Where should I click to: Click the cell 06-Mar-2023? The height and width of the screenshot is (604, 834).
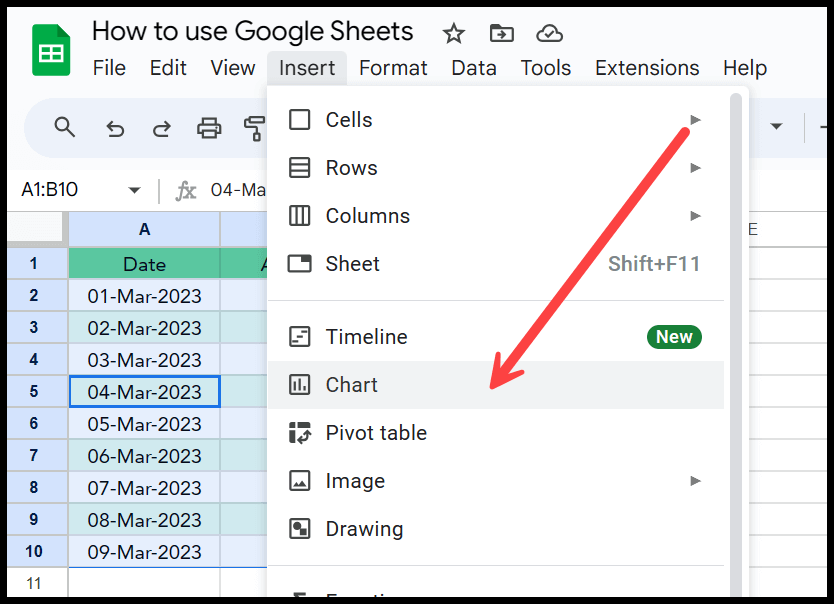click(x=144, y=456)
